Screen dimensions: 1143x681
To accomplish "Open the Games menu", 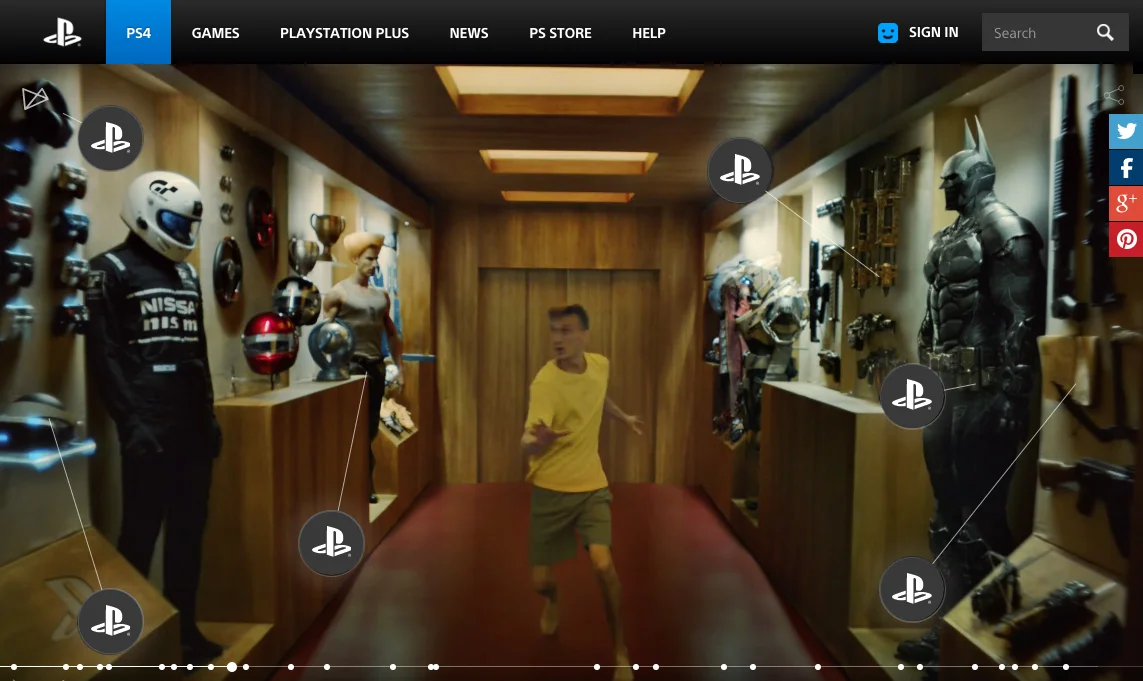I will click(215, 33).
